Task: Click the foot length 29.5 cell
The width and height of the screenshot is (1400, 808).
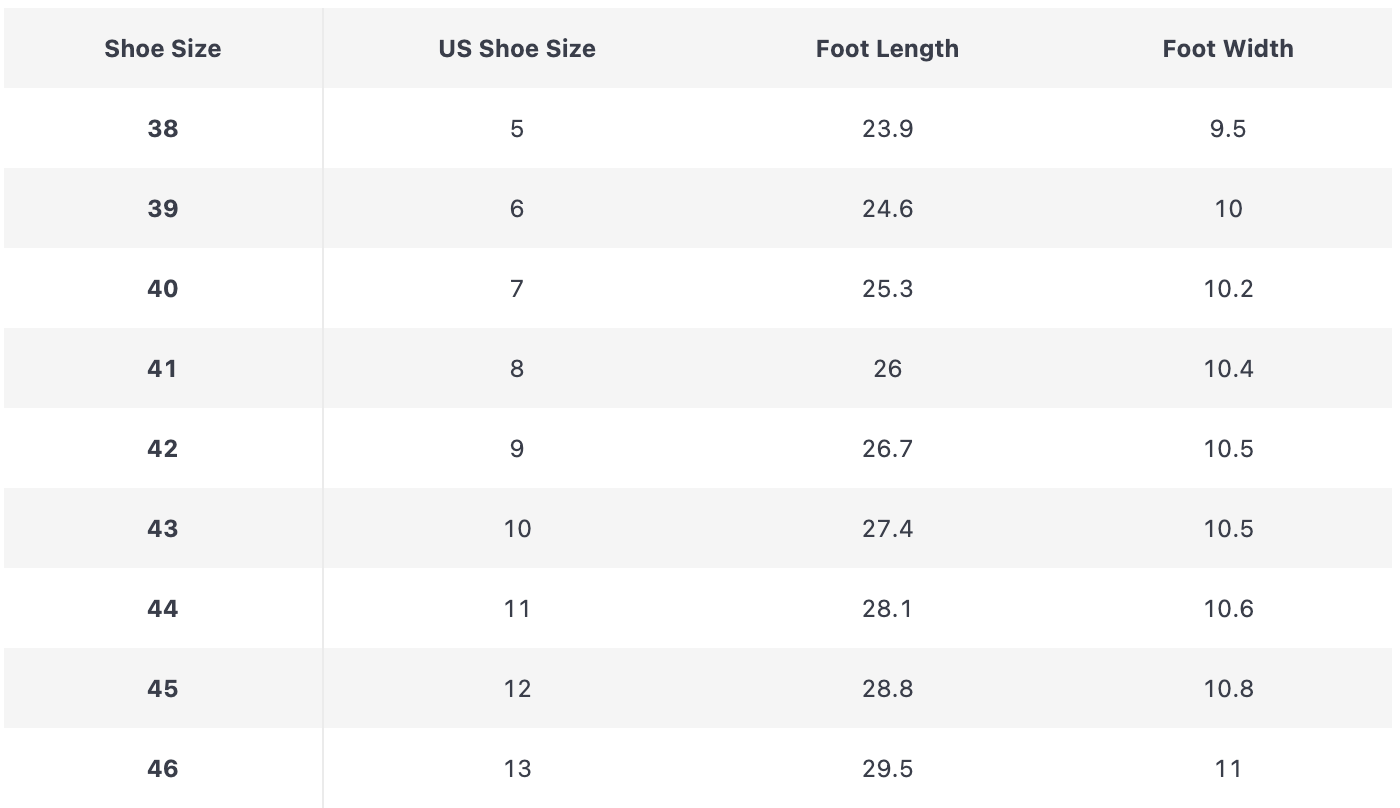Action: click(x=887, y=768)
